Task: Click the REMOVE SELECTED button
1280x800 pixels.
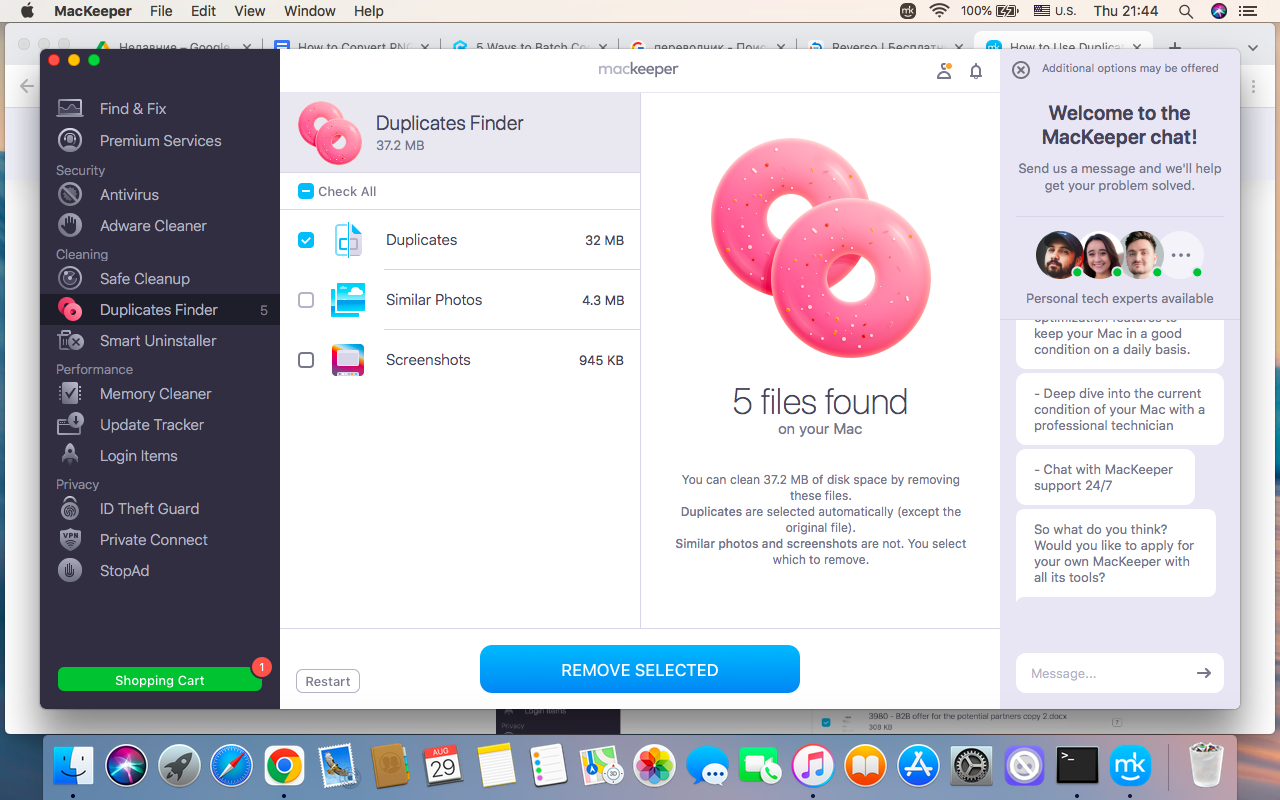Action: (x=639, y=669)
